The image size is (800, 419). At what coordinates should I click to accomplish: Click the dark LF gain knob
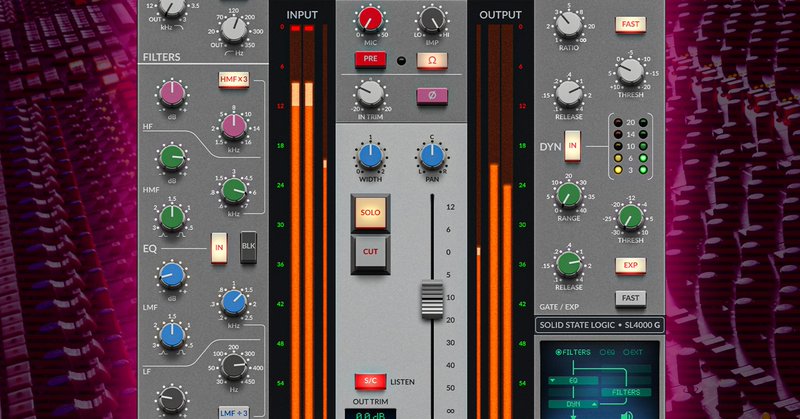pos(172,401)
